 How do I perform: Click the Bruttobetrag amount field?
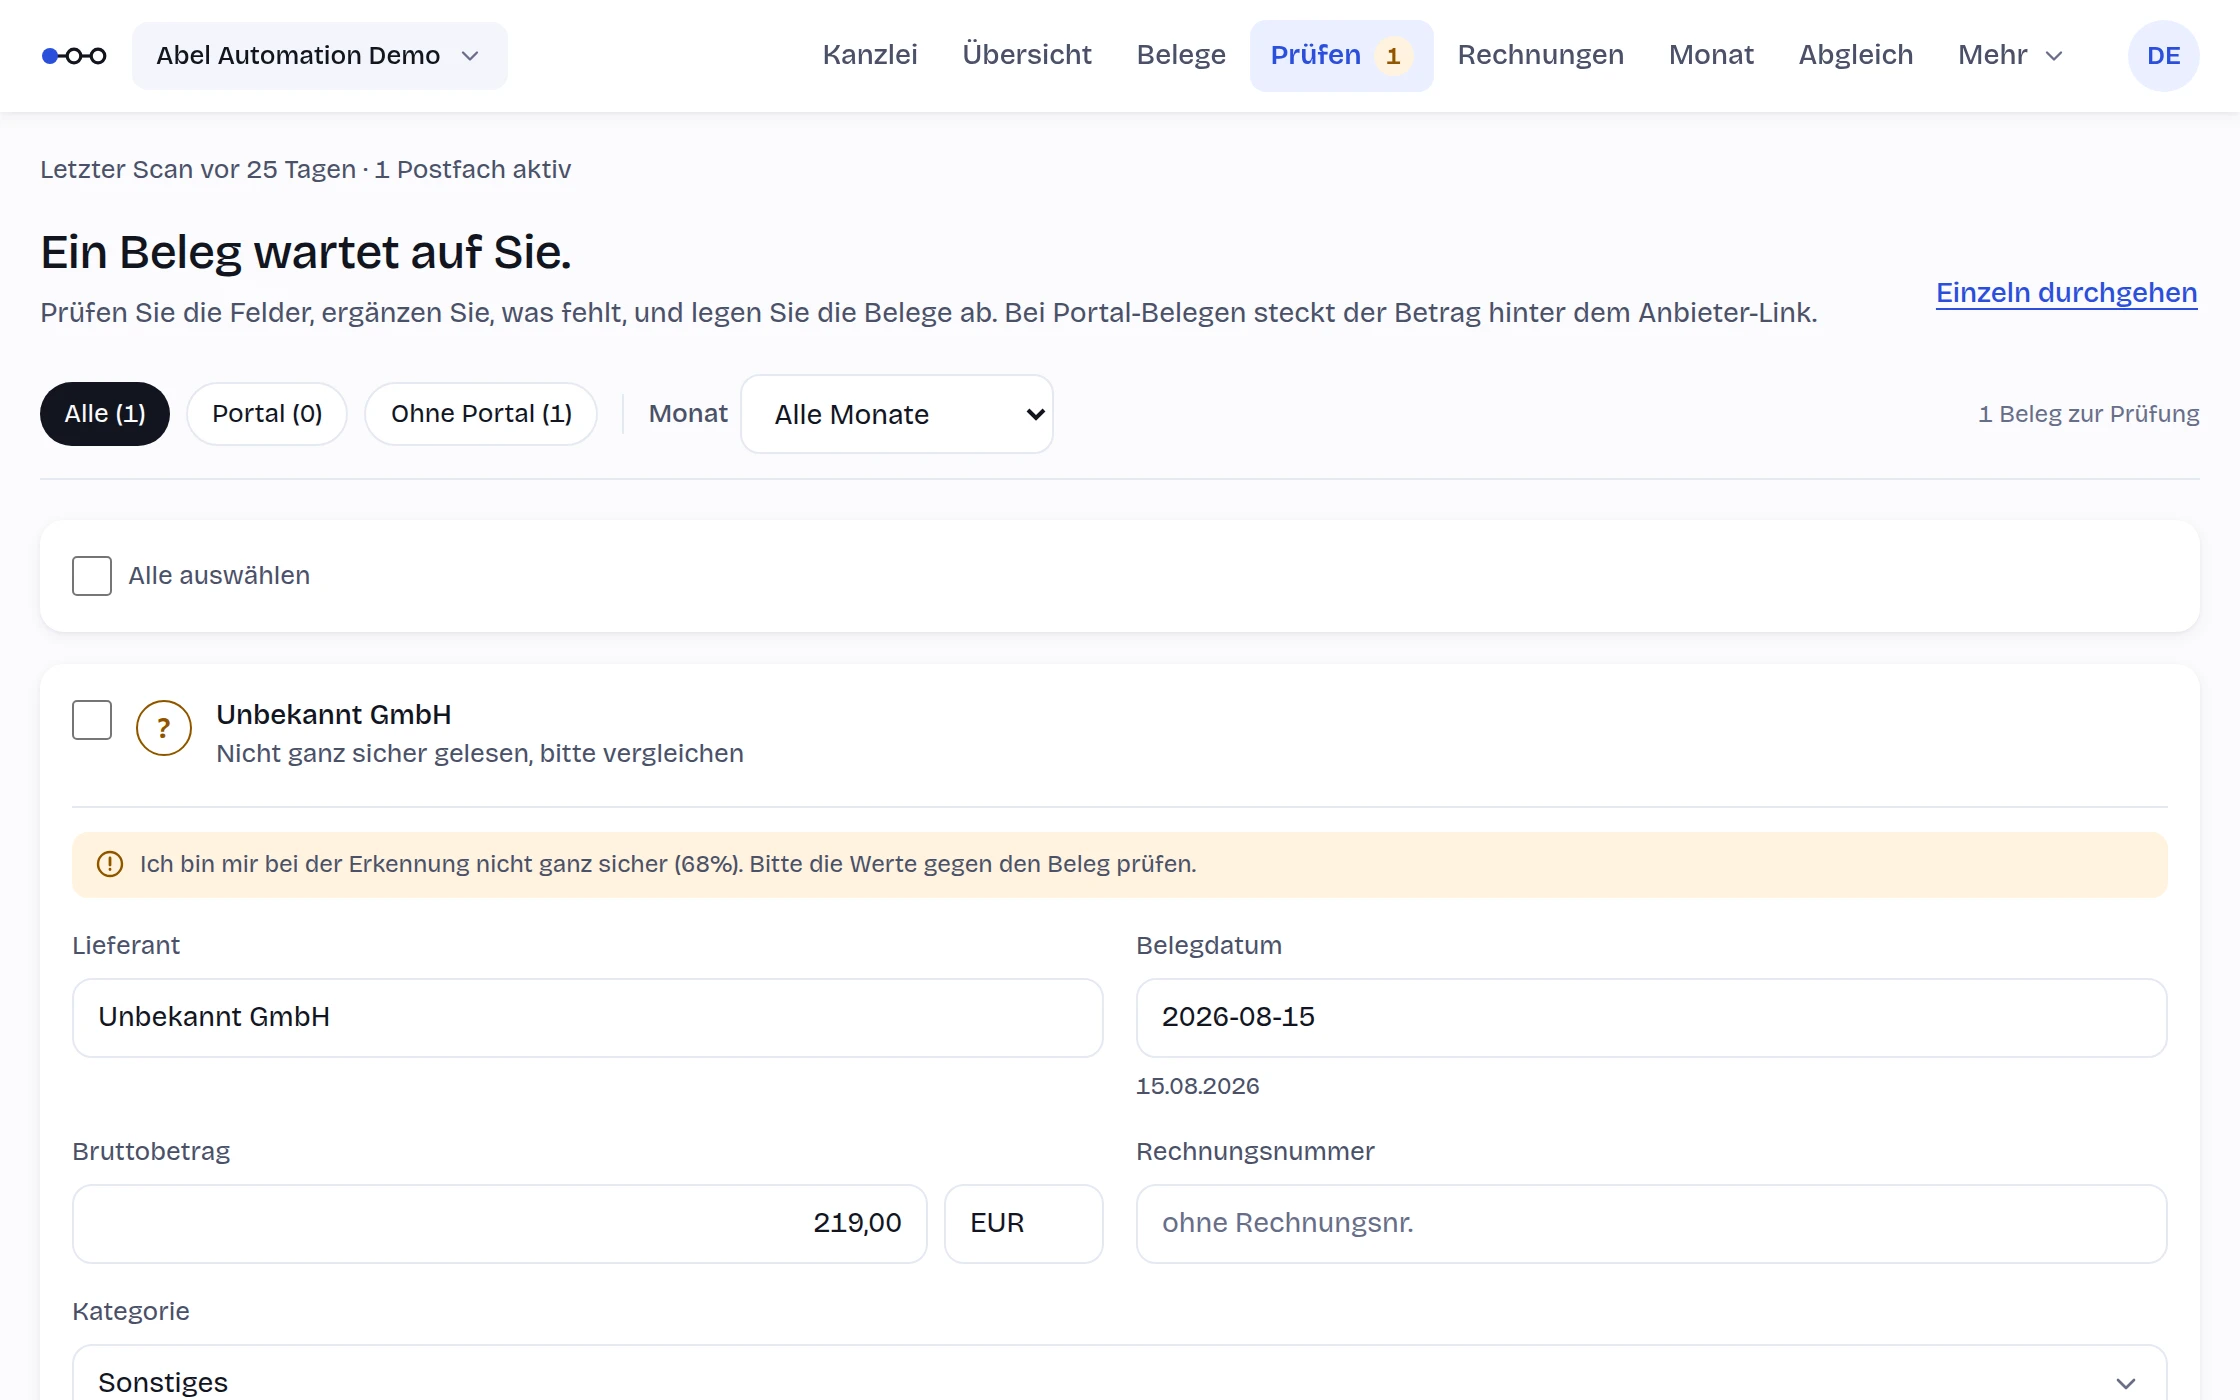500,1224
